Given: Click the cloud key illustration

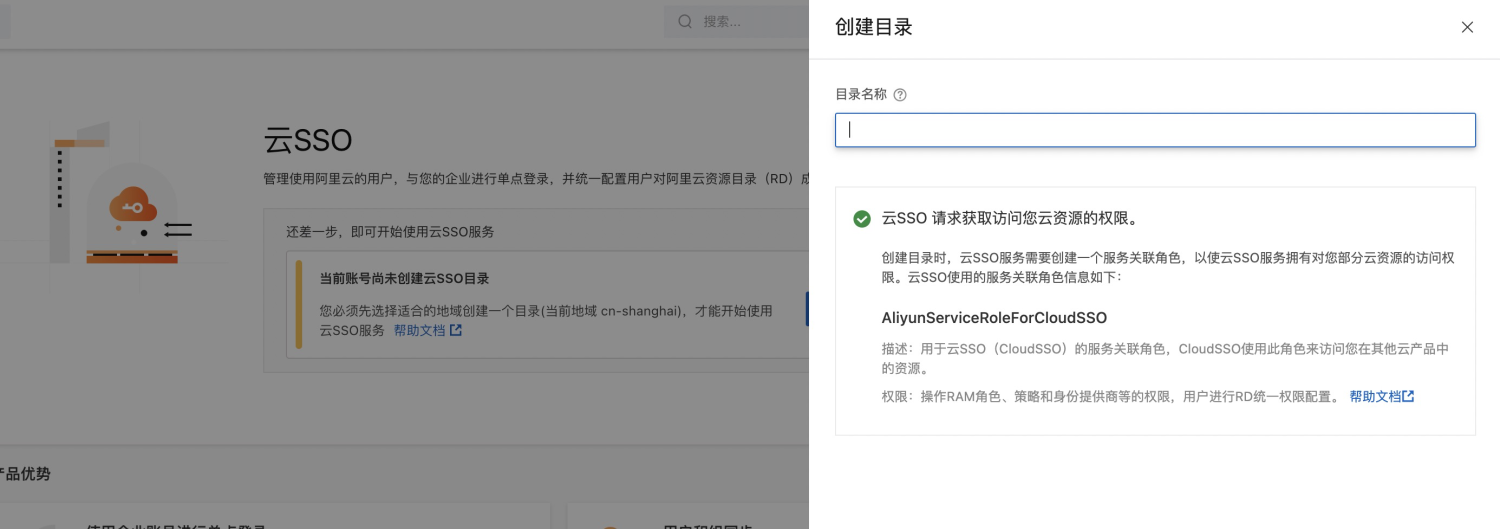Looking at the screenshot, I should [x=134, y=205].
